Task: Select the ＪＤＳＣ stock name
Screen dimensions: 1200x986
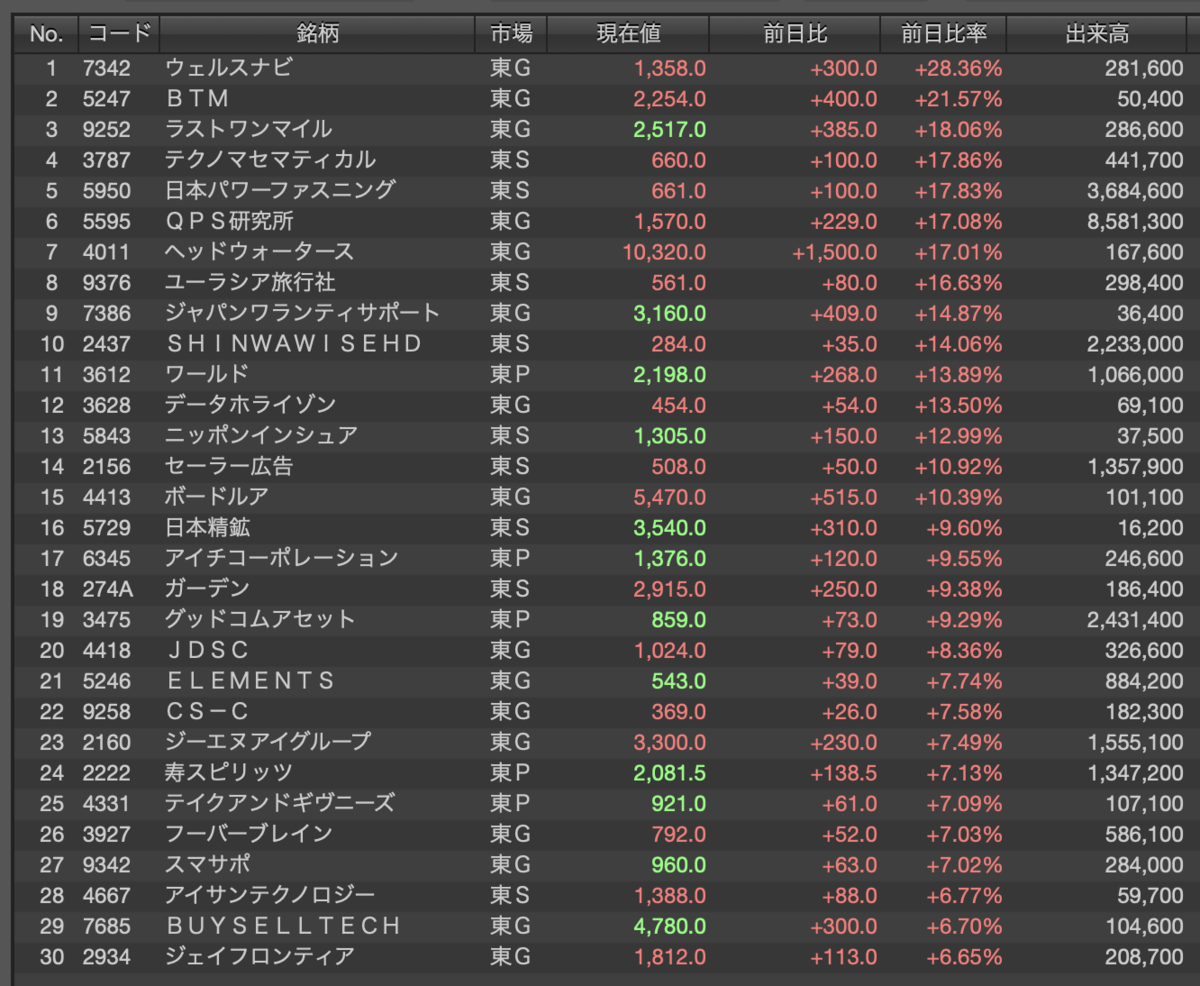Action: pos(207,650)
